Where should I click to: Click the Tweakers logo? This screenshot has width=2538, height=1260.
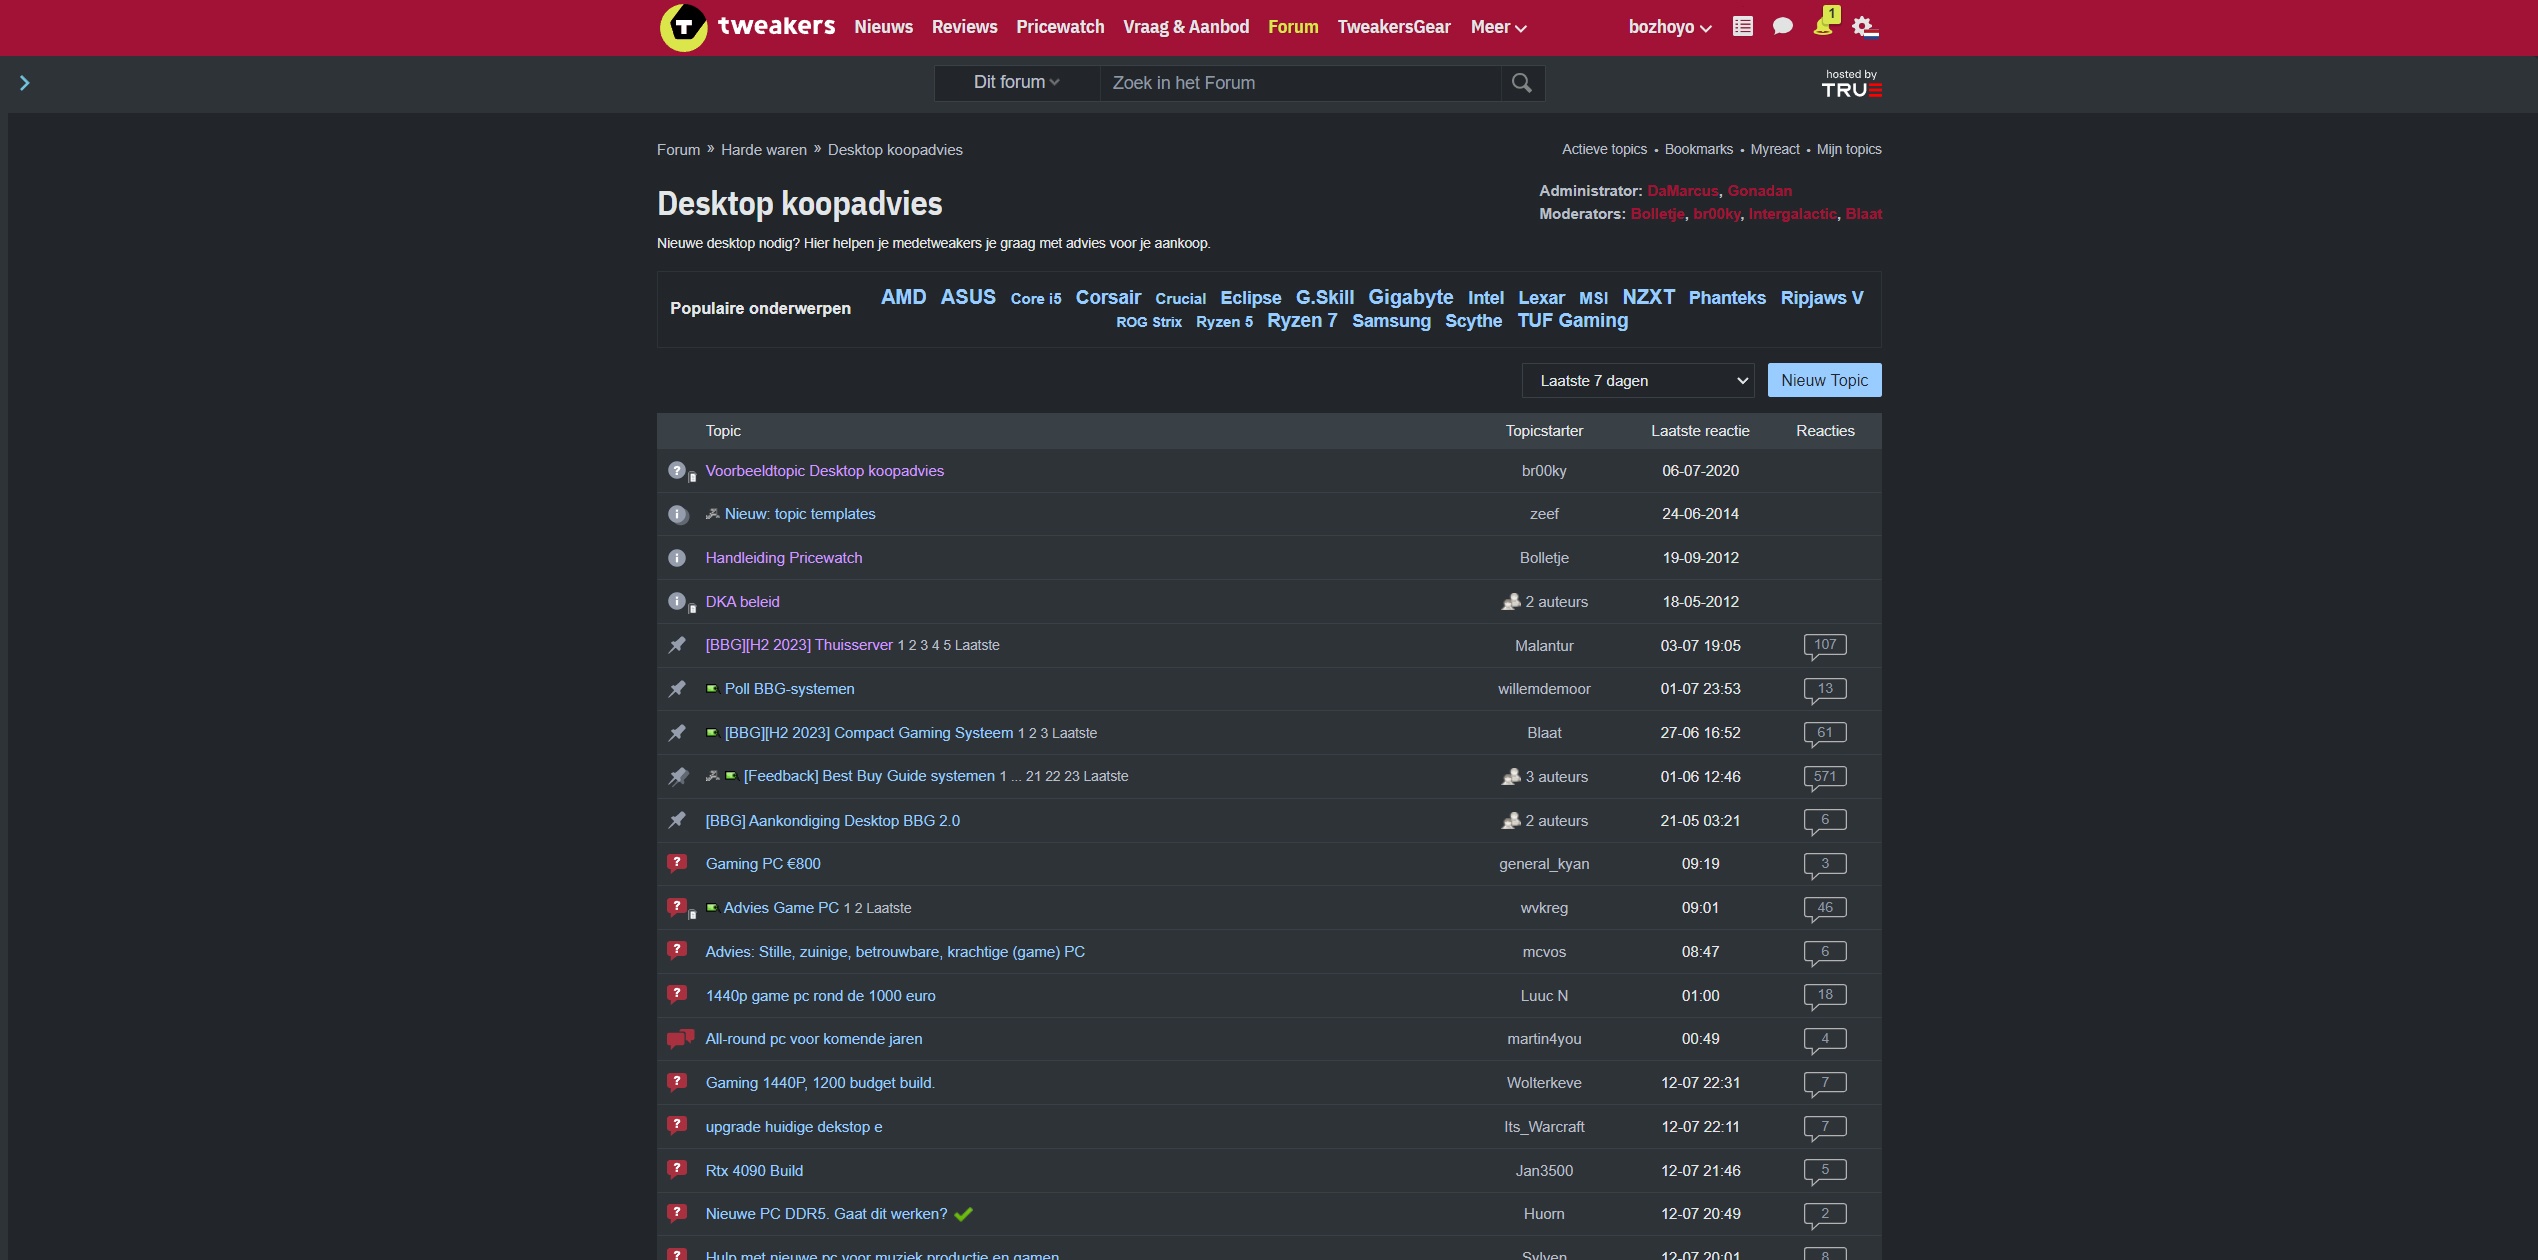tap(684, 27)
